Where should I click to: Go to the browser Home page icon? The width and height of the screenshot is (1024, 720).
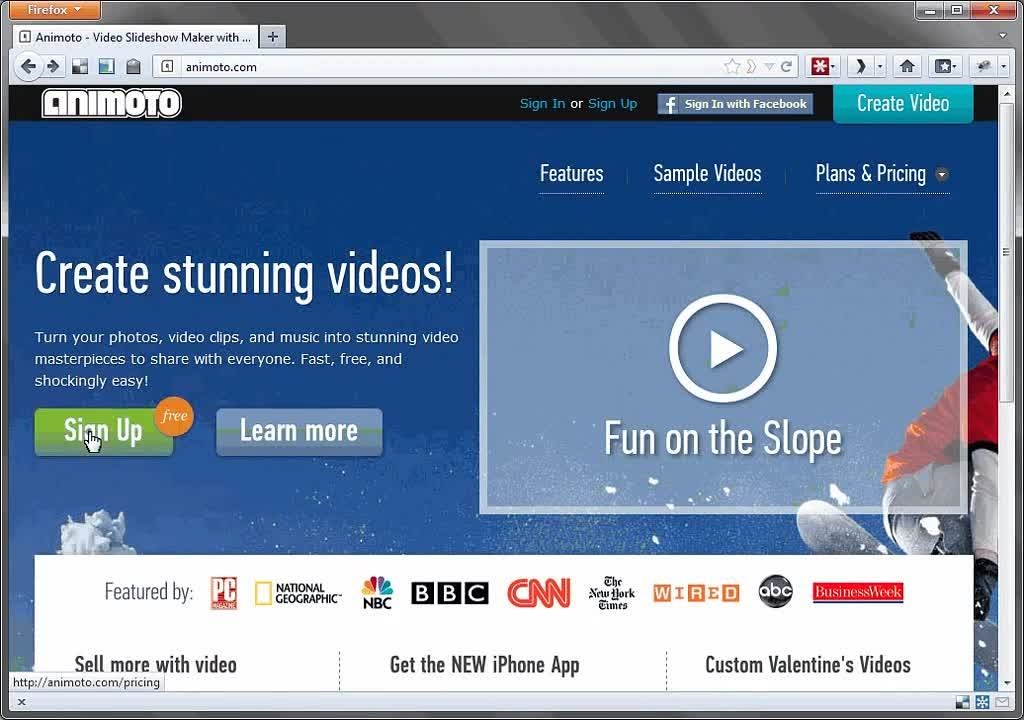[906, 66]
